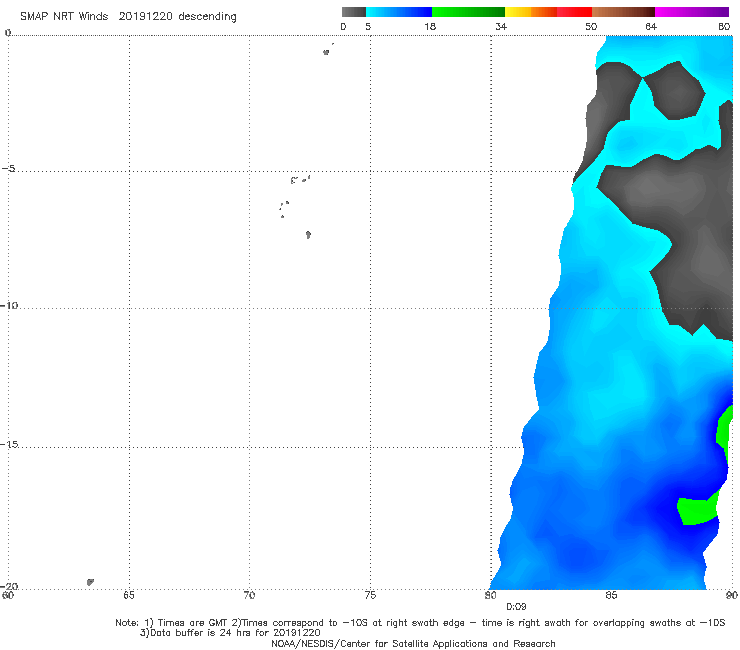The image size is (740, 650).
Task: Click the green wind patch at the 90E edge near 15S
Action: tap(725, 432)
